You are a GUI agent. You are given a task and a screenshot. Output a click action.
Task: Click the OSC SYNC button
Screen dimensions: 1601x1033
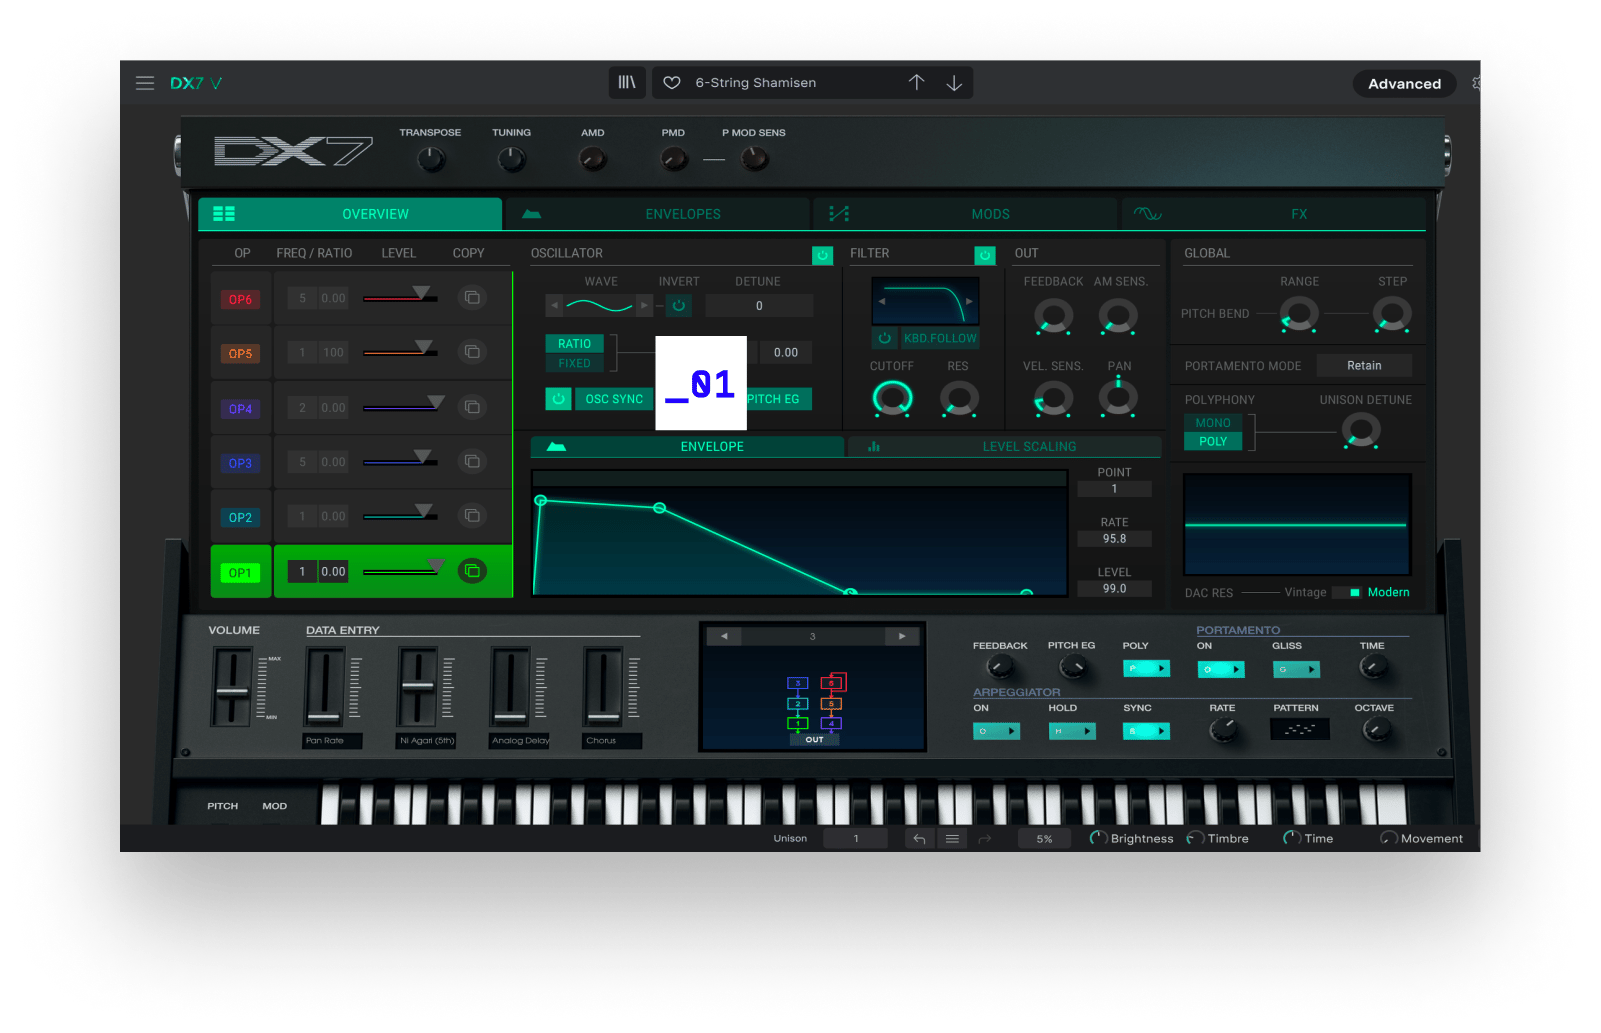click(614, 399)
